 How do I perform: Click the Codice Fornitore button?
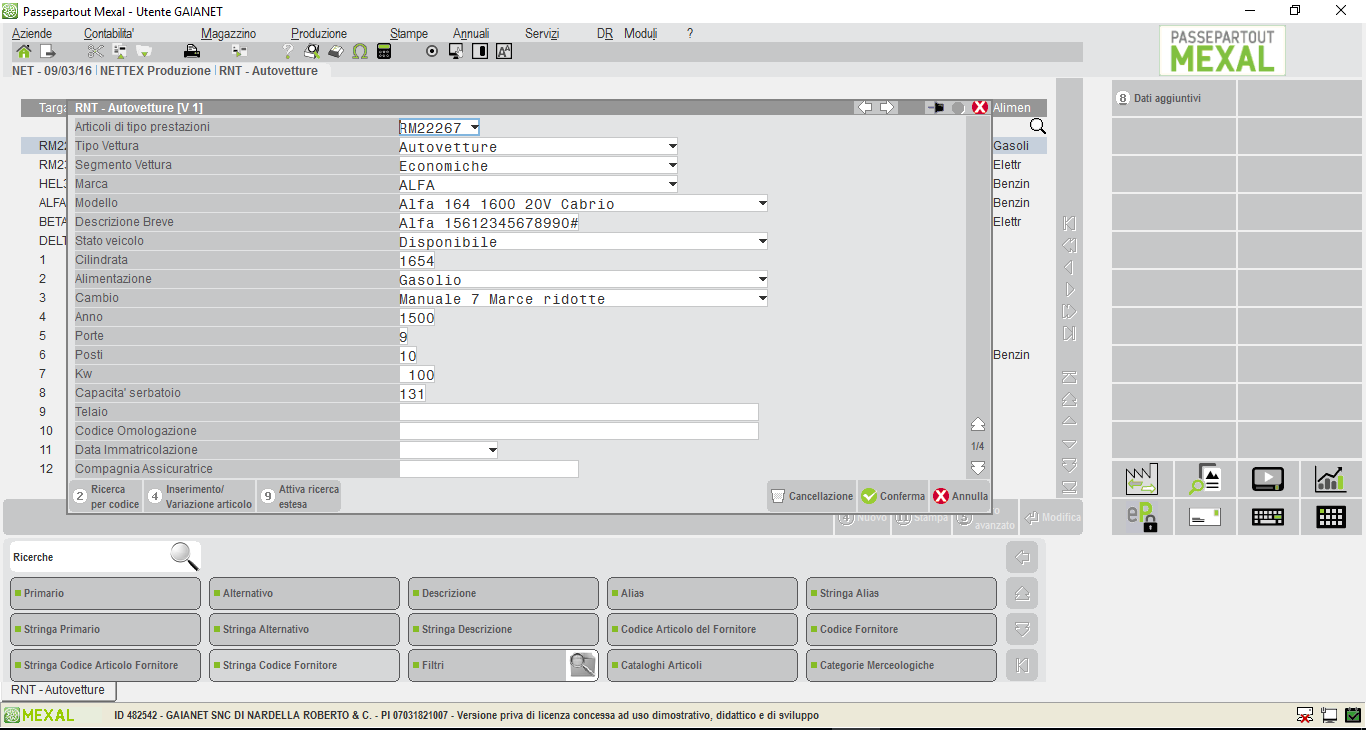point(901,629)
